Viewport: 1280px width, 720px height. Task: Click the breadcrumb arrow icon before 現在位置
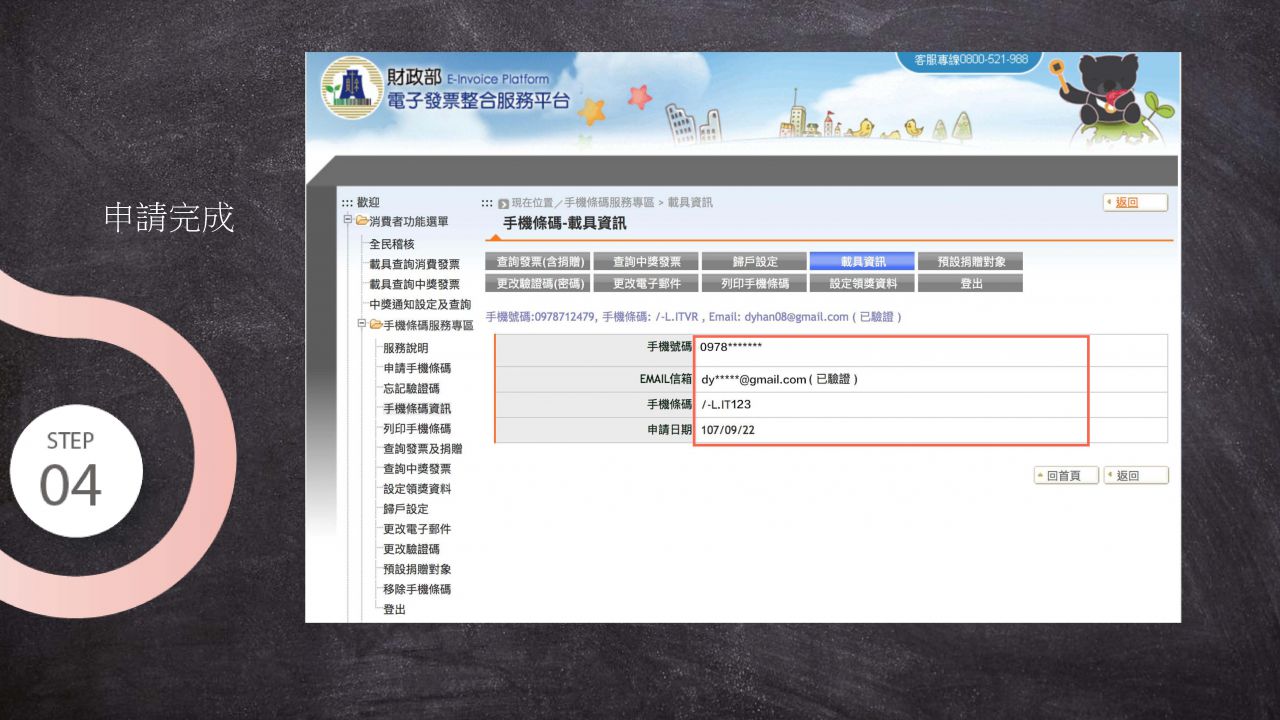tap(503, 203)
